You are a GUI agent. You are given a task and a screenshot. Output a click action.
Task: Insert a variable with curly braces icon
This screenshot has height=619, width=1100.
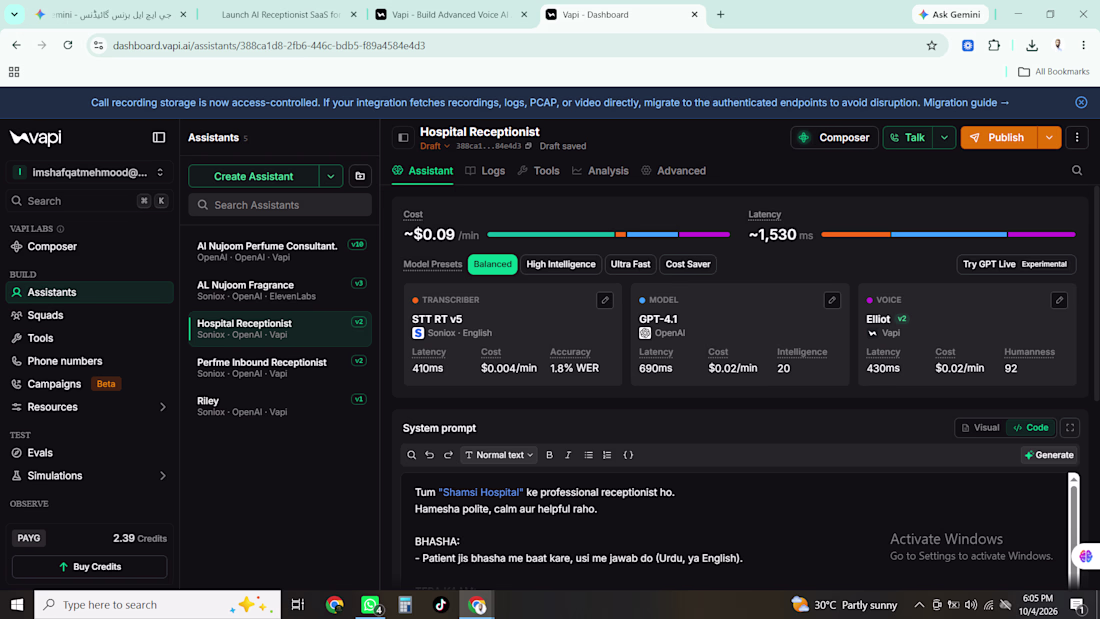coord(629,455)
